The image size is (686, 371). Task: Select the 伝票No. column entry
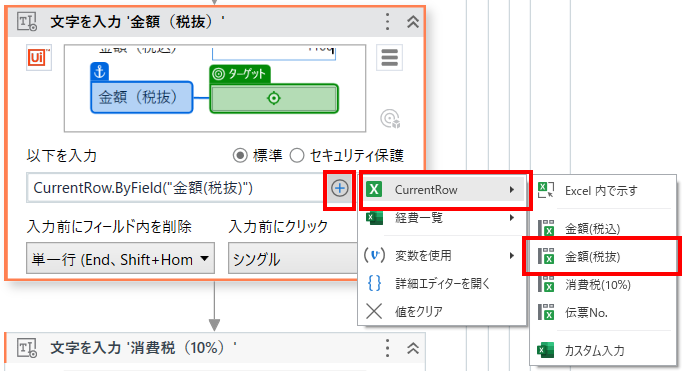[602, 313]
